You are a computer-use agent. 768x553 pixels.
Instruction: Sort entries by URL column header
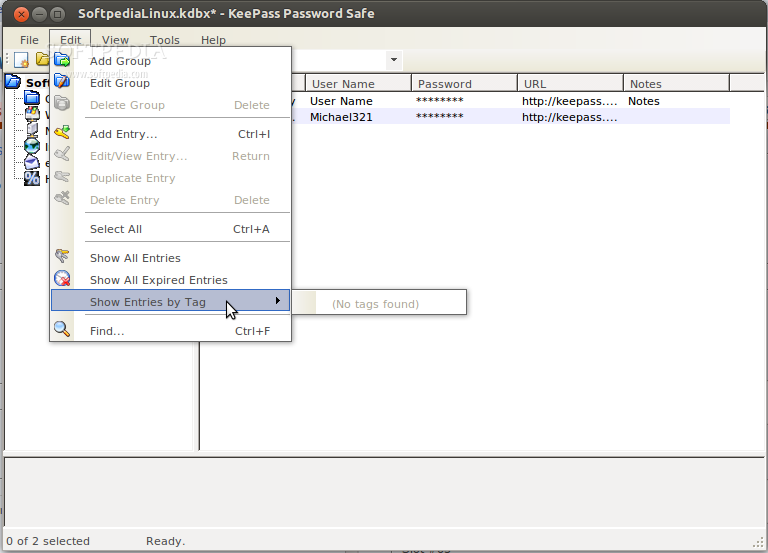(571, 84)
